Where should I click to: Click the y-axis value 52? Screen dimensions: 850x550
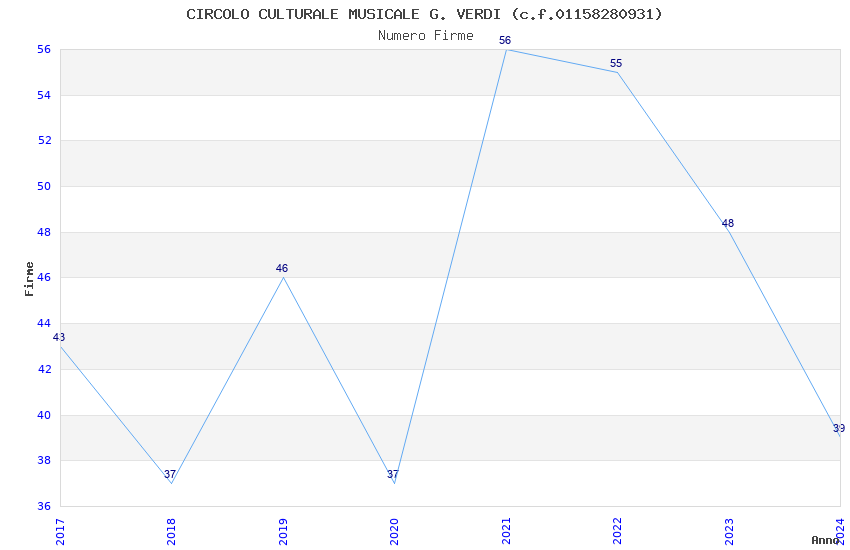[44, 140]
